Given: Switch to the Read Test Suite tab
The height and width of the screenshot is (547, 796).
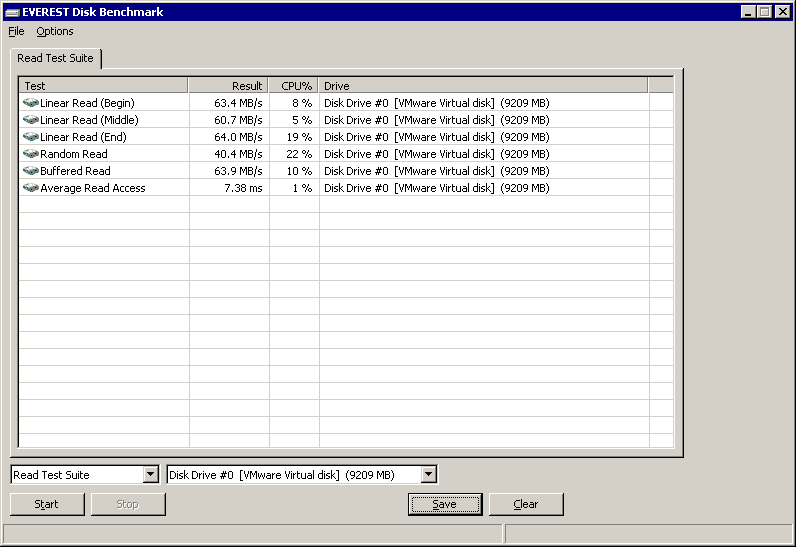Looking at the screenshot, I should (x=55, y=58).
